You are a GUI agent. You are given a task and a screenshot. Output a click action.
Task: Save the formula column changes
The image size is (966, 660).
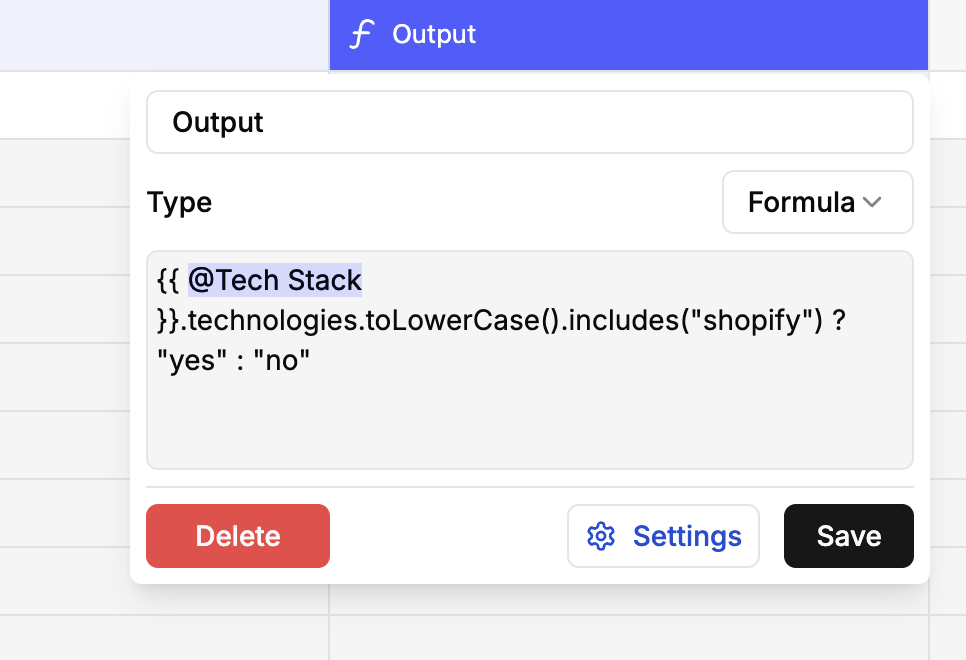click(848, 536)
